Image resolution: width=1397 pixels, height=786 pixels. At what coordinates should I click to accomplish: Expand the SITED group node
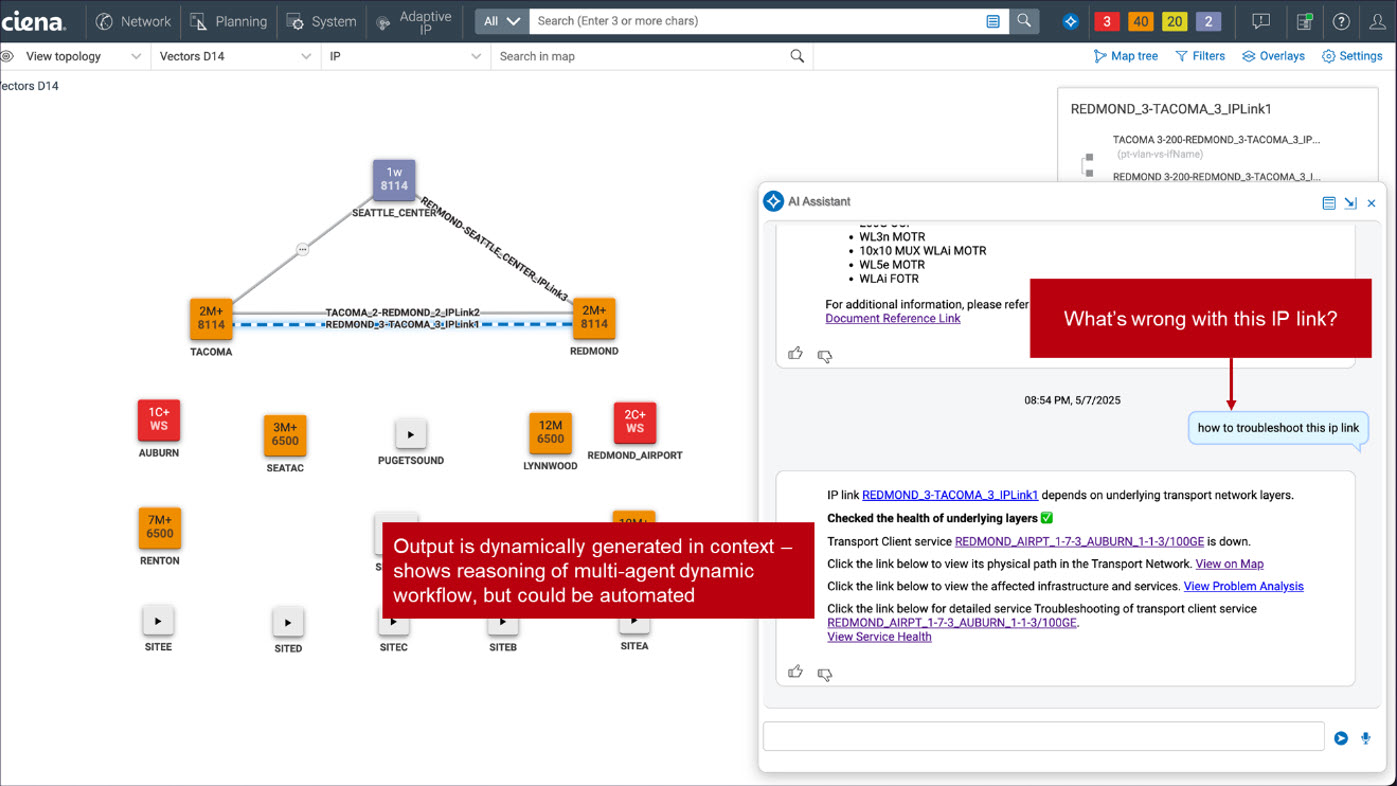[288, 622]
